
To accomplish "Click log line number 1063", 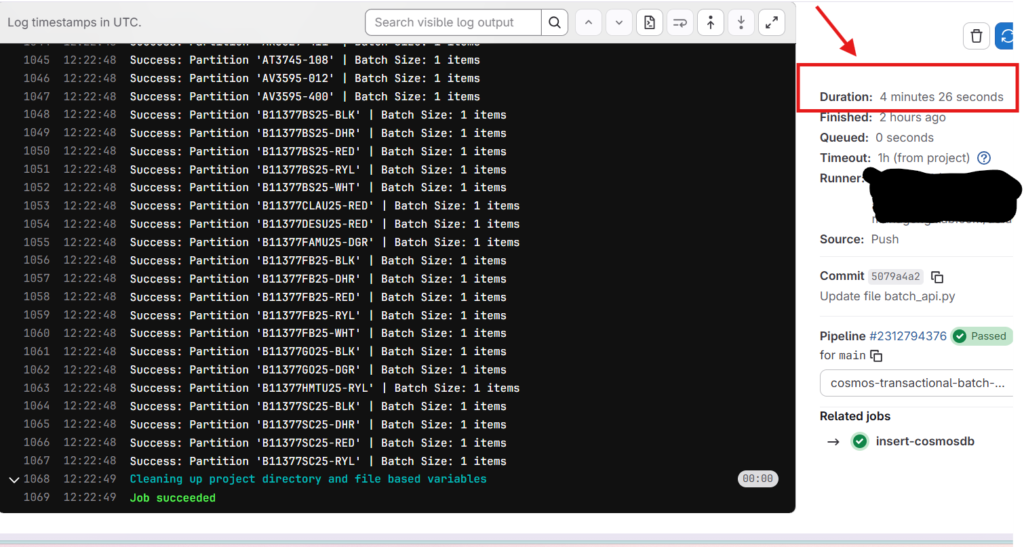I will tap(37, 388).
